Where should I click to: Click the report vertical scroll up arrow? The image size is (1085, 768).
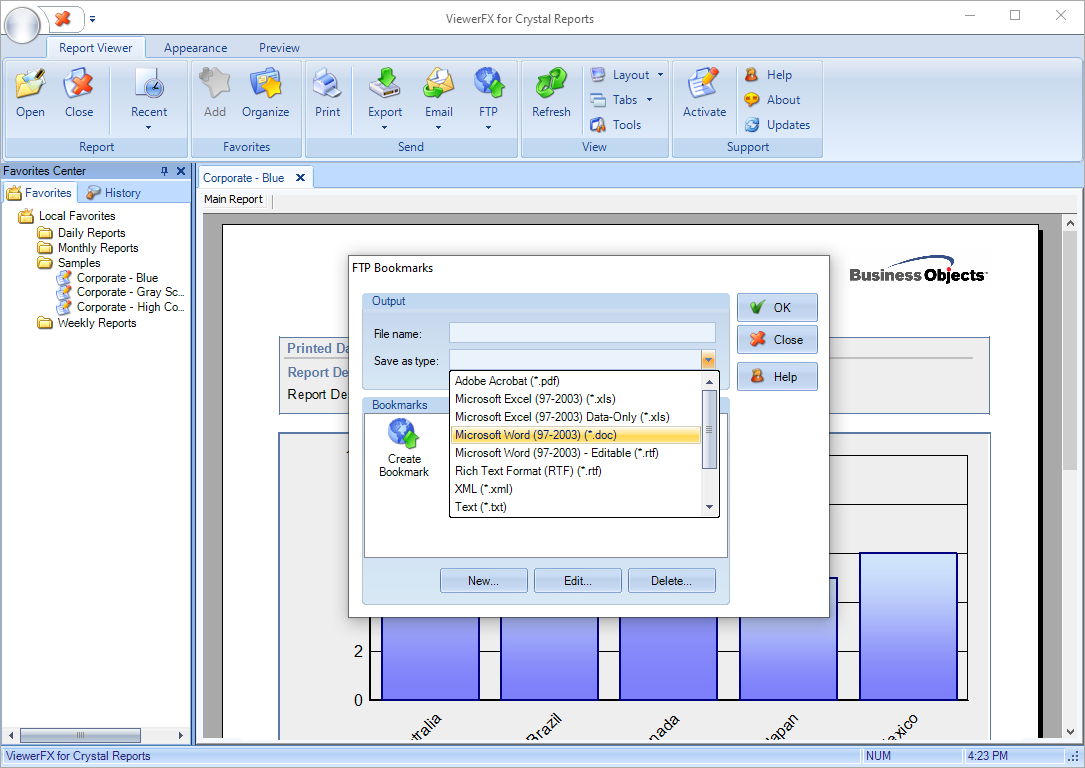[x=1070, y=223]
